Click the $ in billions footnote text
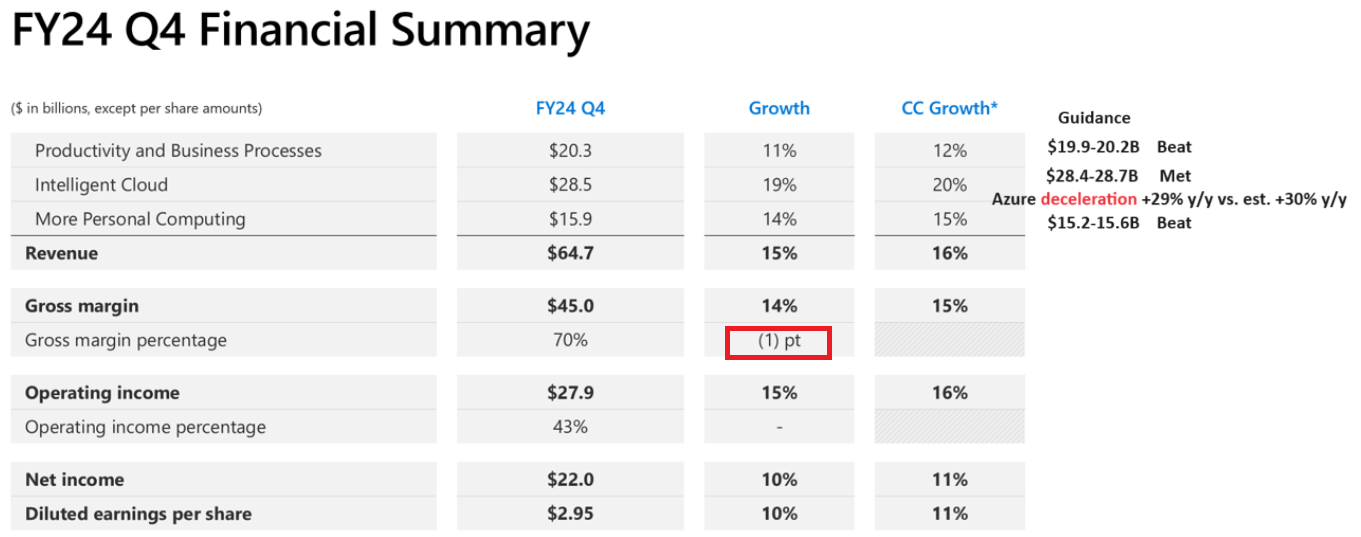 pyautogui.click(x=137, y=108)
